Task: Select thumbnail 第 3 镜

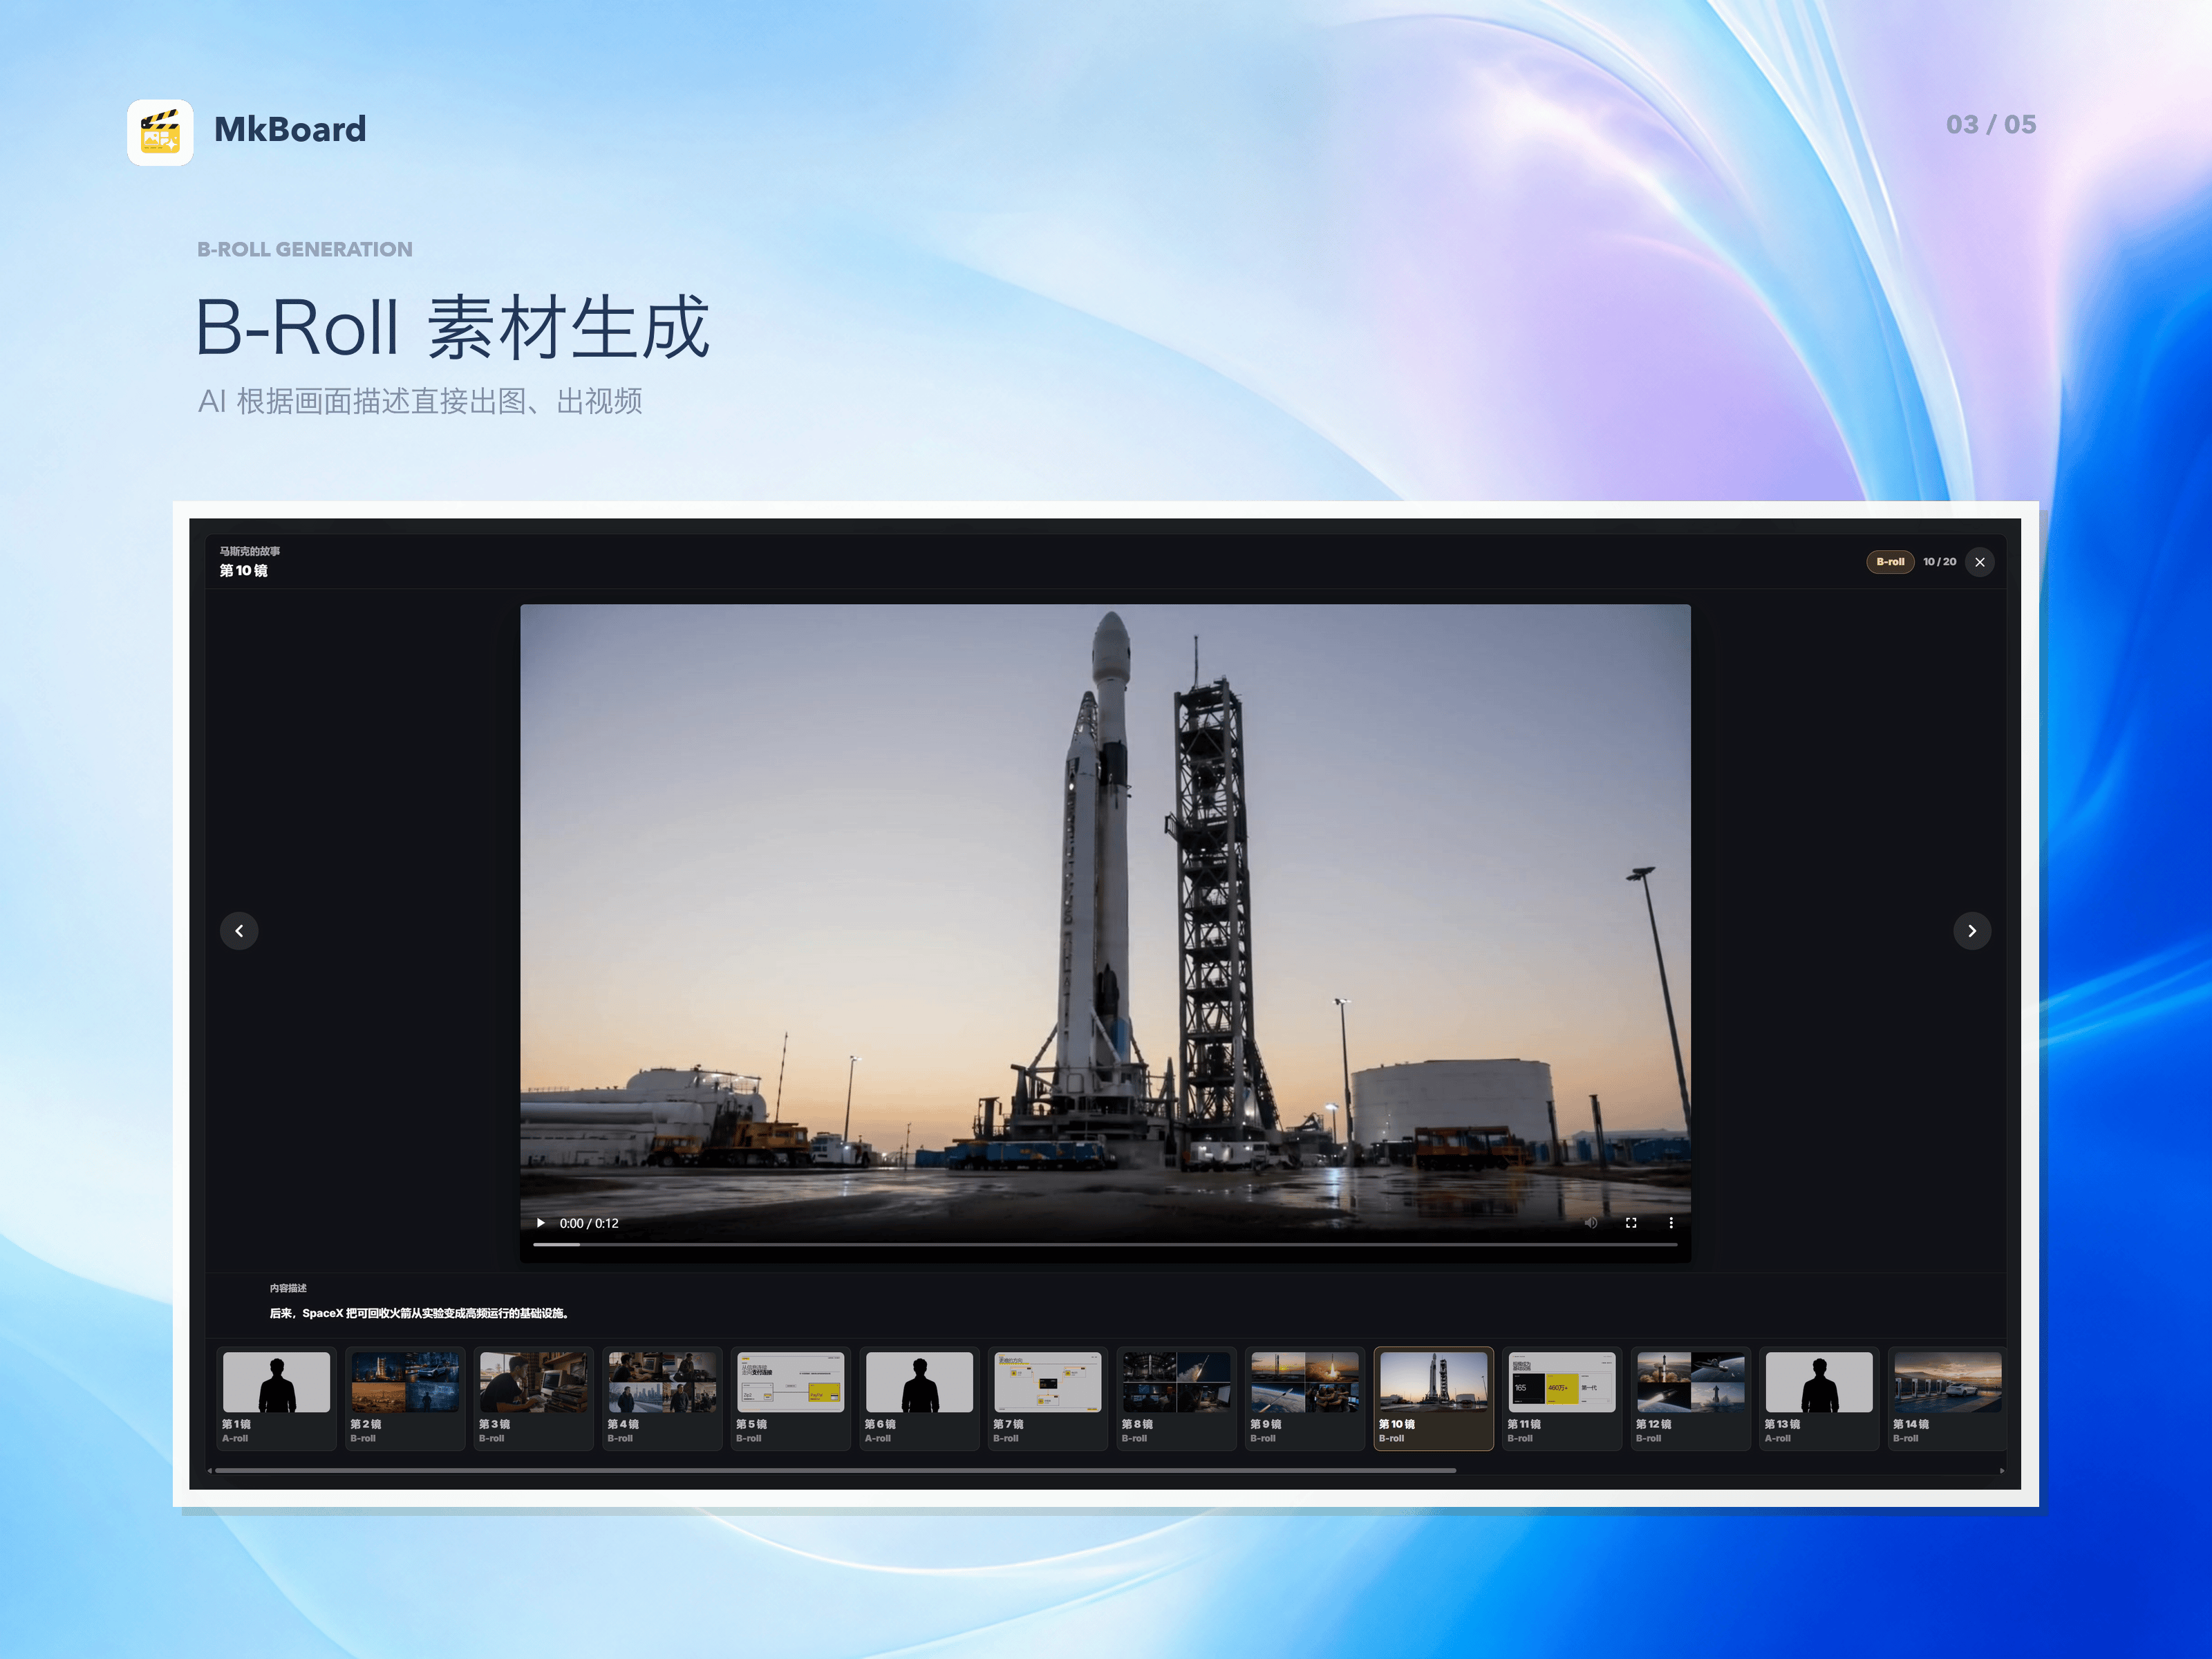Action: click(534, 1398)
